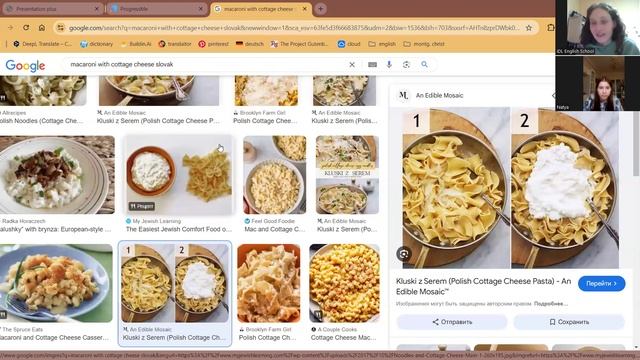Click the Сохранить save button
This screenshot has width=640, height=360.
pos(569,322)
